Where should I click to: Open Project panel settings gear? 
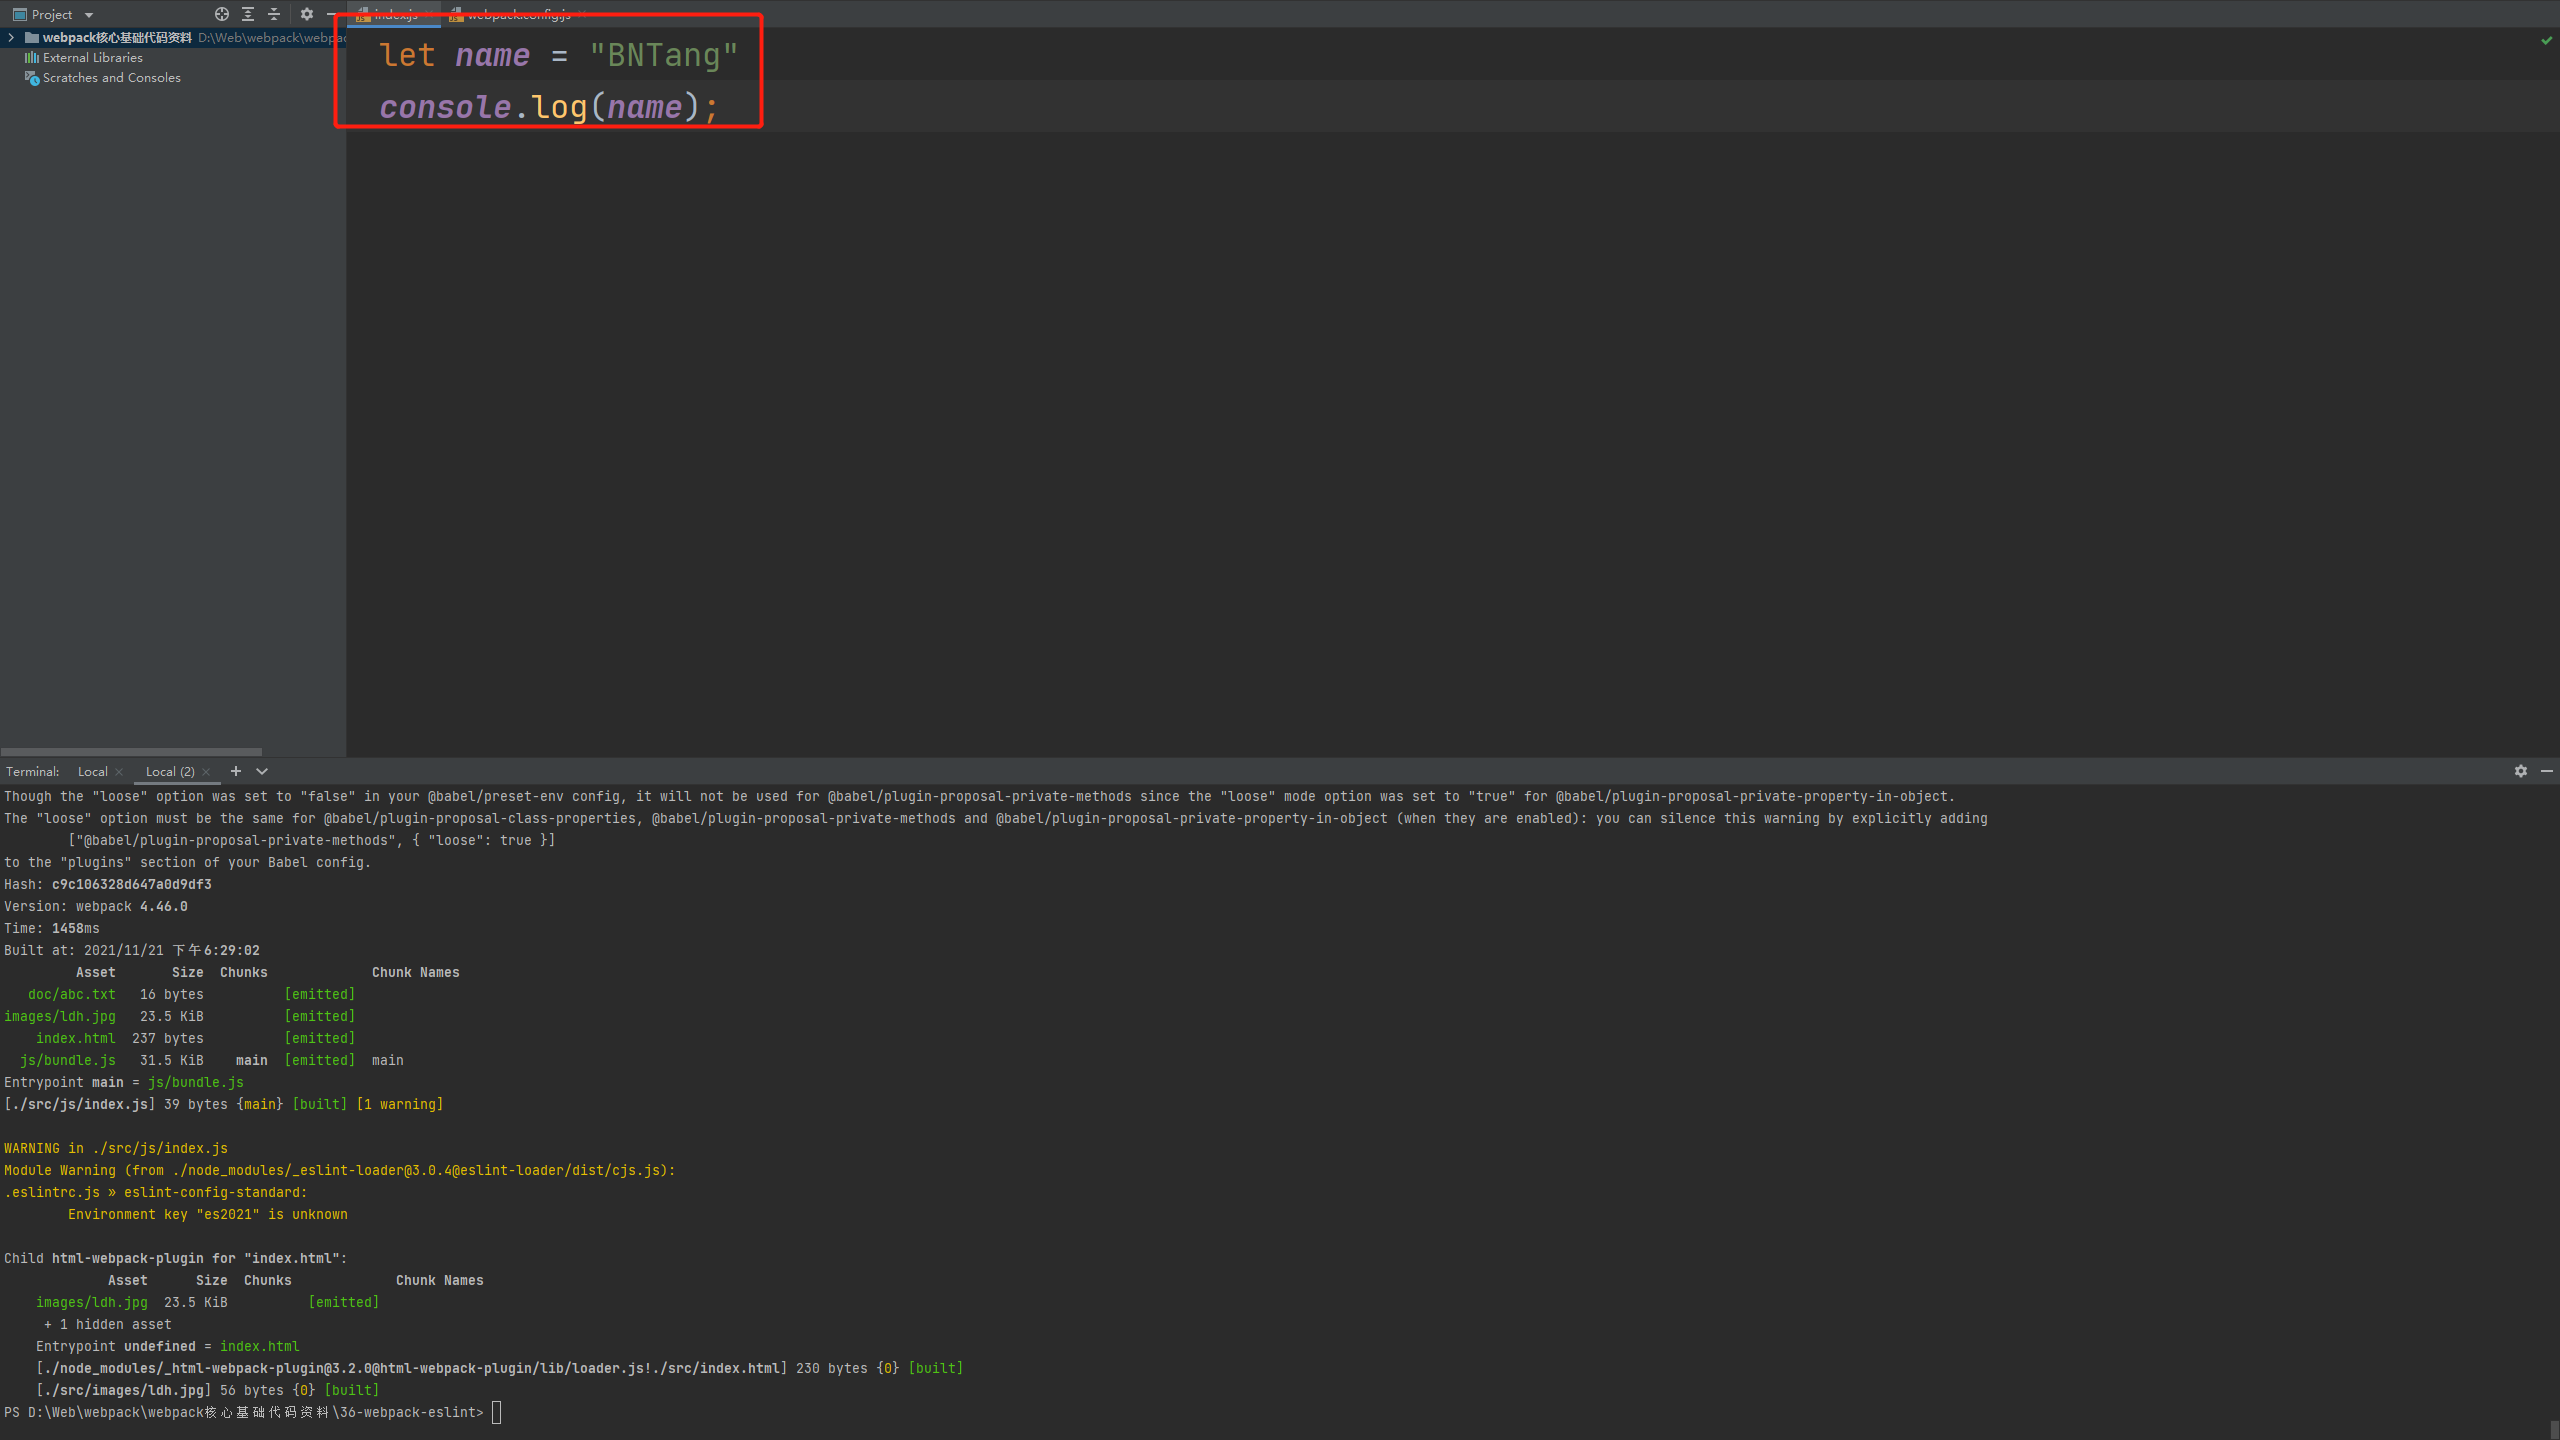coord(306,14)
